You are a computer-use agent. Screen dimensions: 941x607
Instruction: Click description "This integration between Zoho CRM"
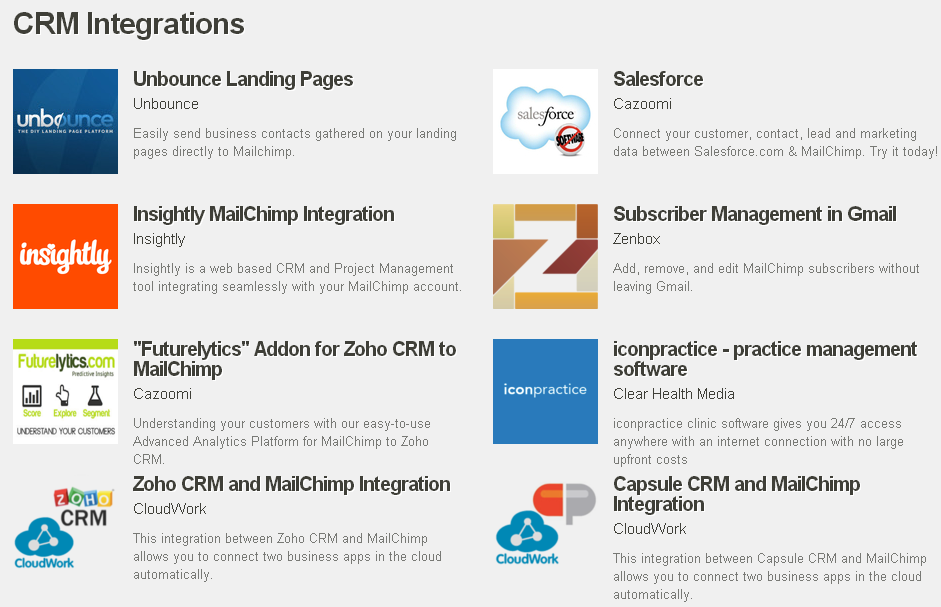coord(287,557)
